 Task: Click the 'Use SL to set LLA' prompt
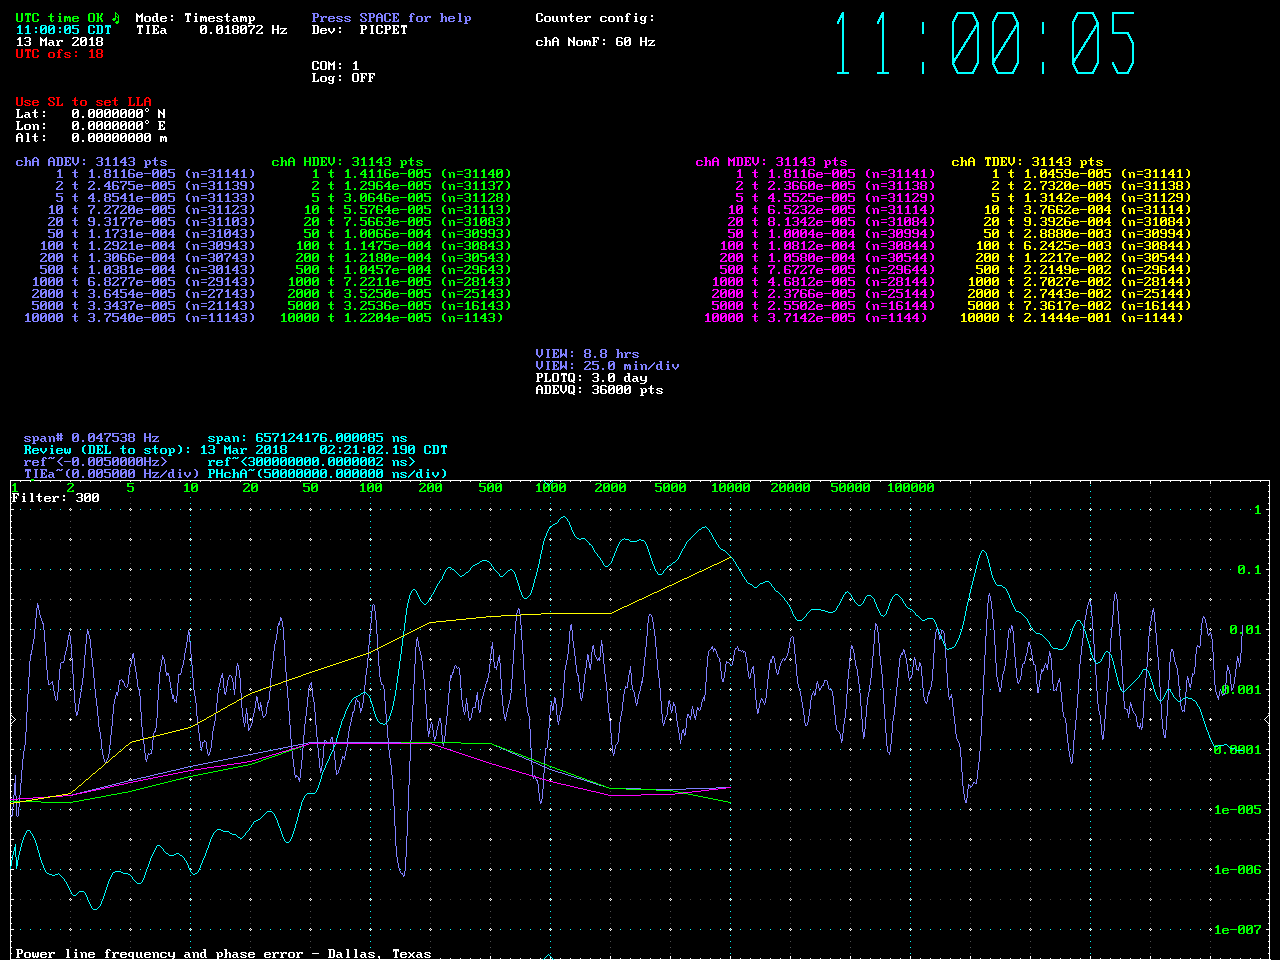(x=83, y=102)
